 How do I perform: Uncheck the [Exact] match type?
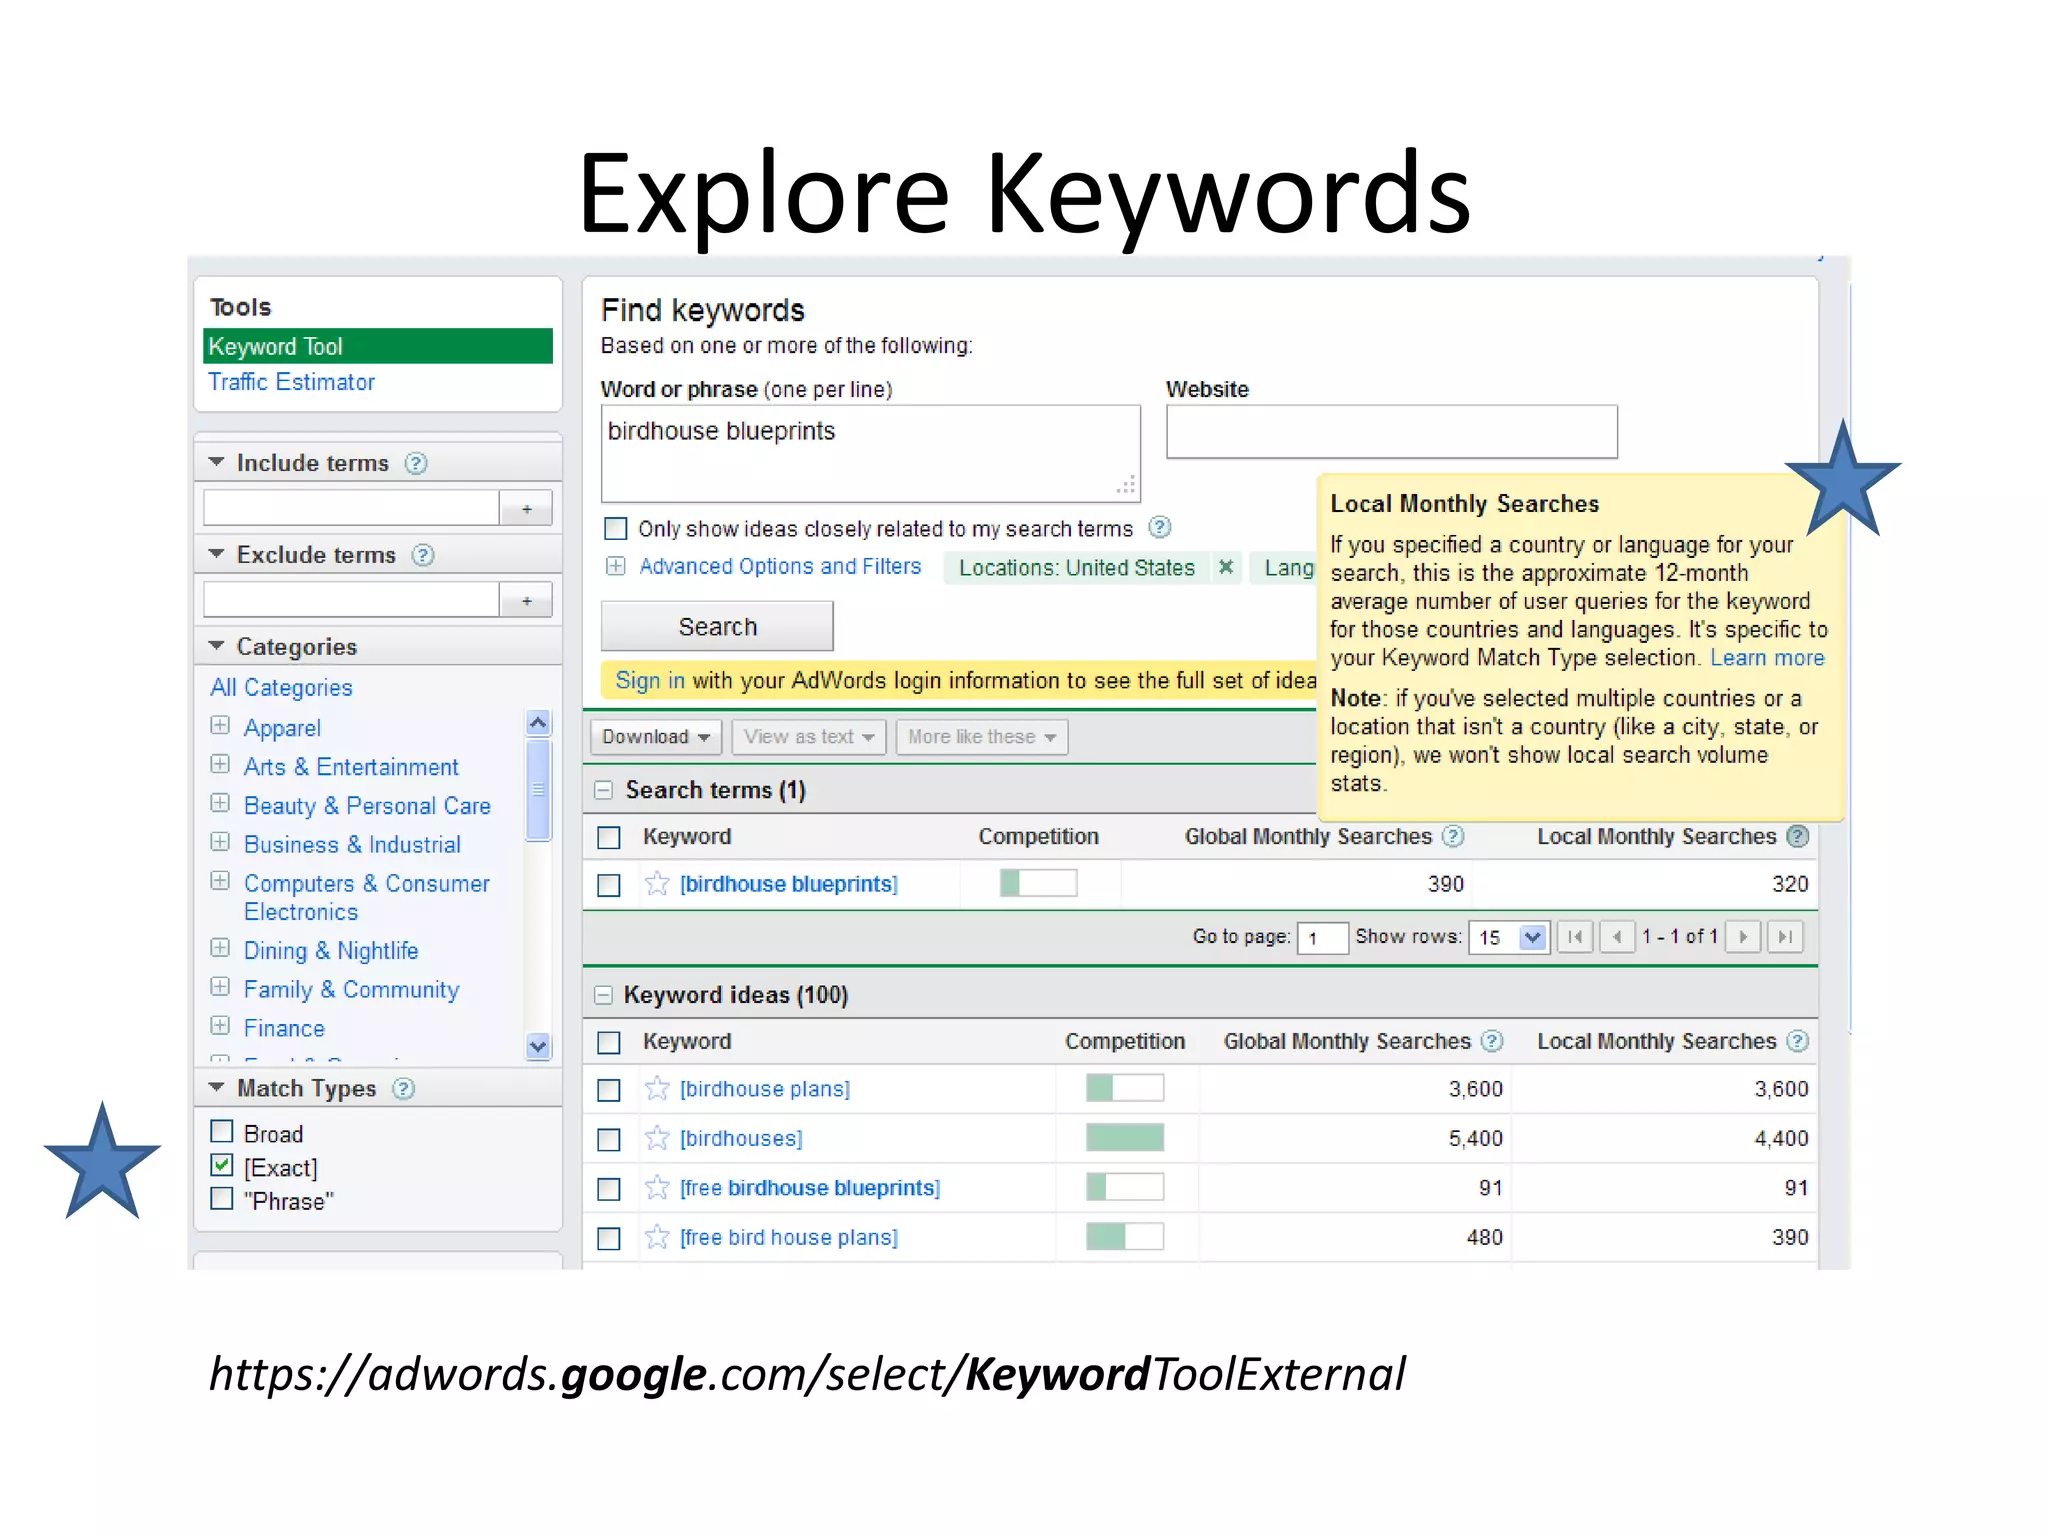(x=222, y=1165)
